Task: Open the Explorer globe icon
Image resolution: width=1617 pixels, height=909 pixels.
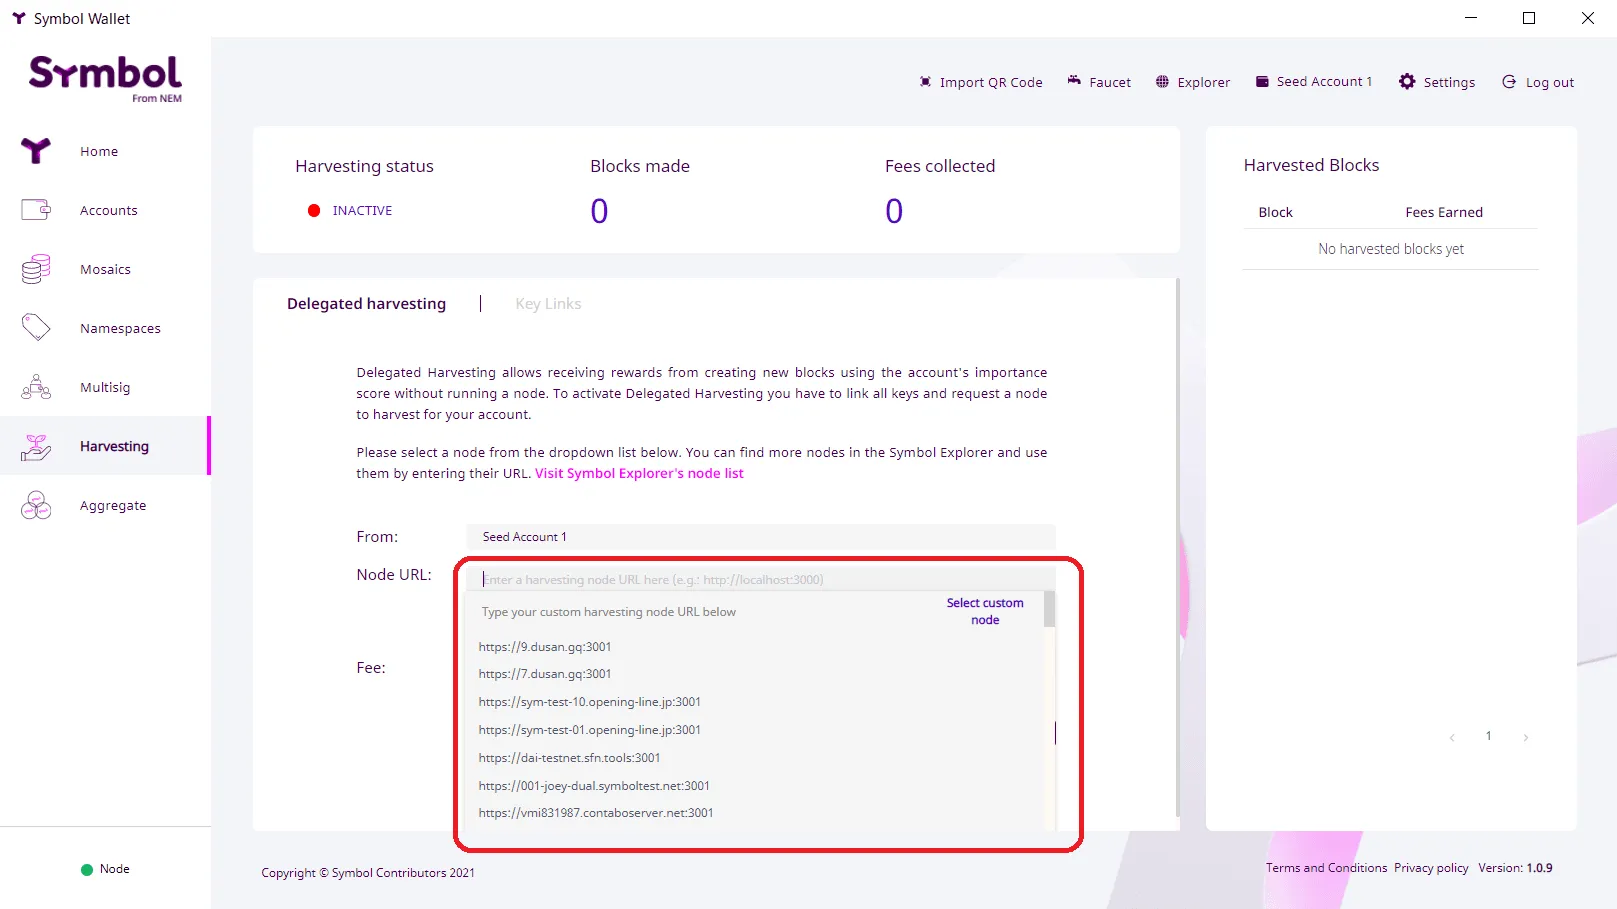Action: coord(1162,82)
